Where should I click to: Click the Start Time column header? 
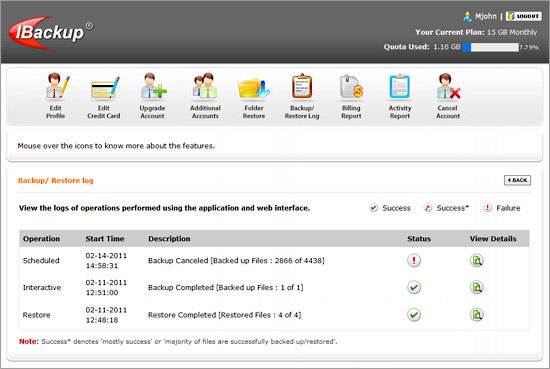point(105,239)
